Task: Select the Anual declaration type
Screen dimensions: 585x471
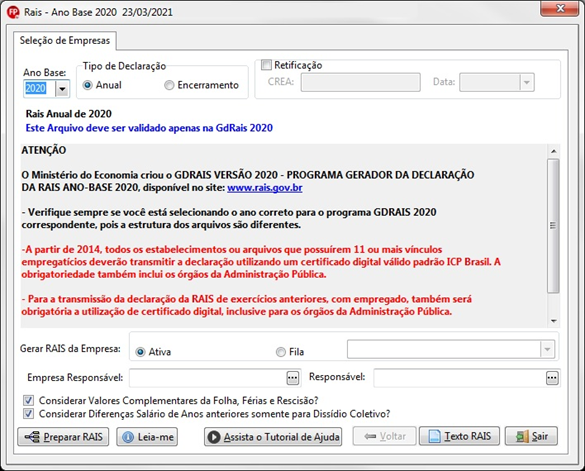Action: (102, 85)
